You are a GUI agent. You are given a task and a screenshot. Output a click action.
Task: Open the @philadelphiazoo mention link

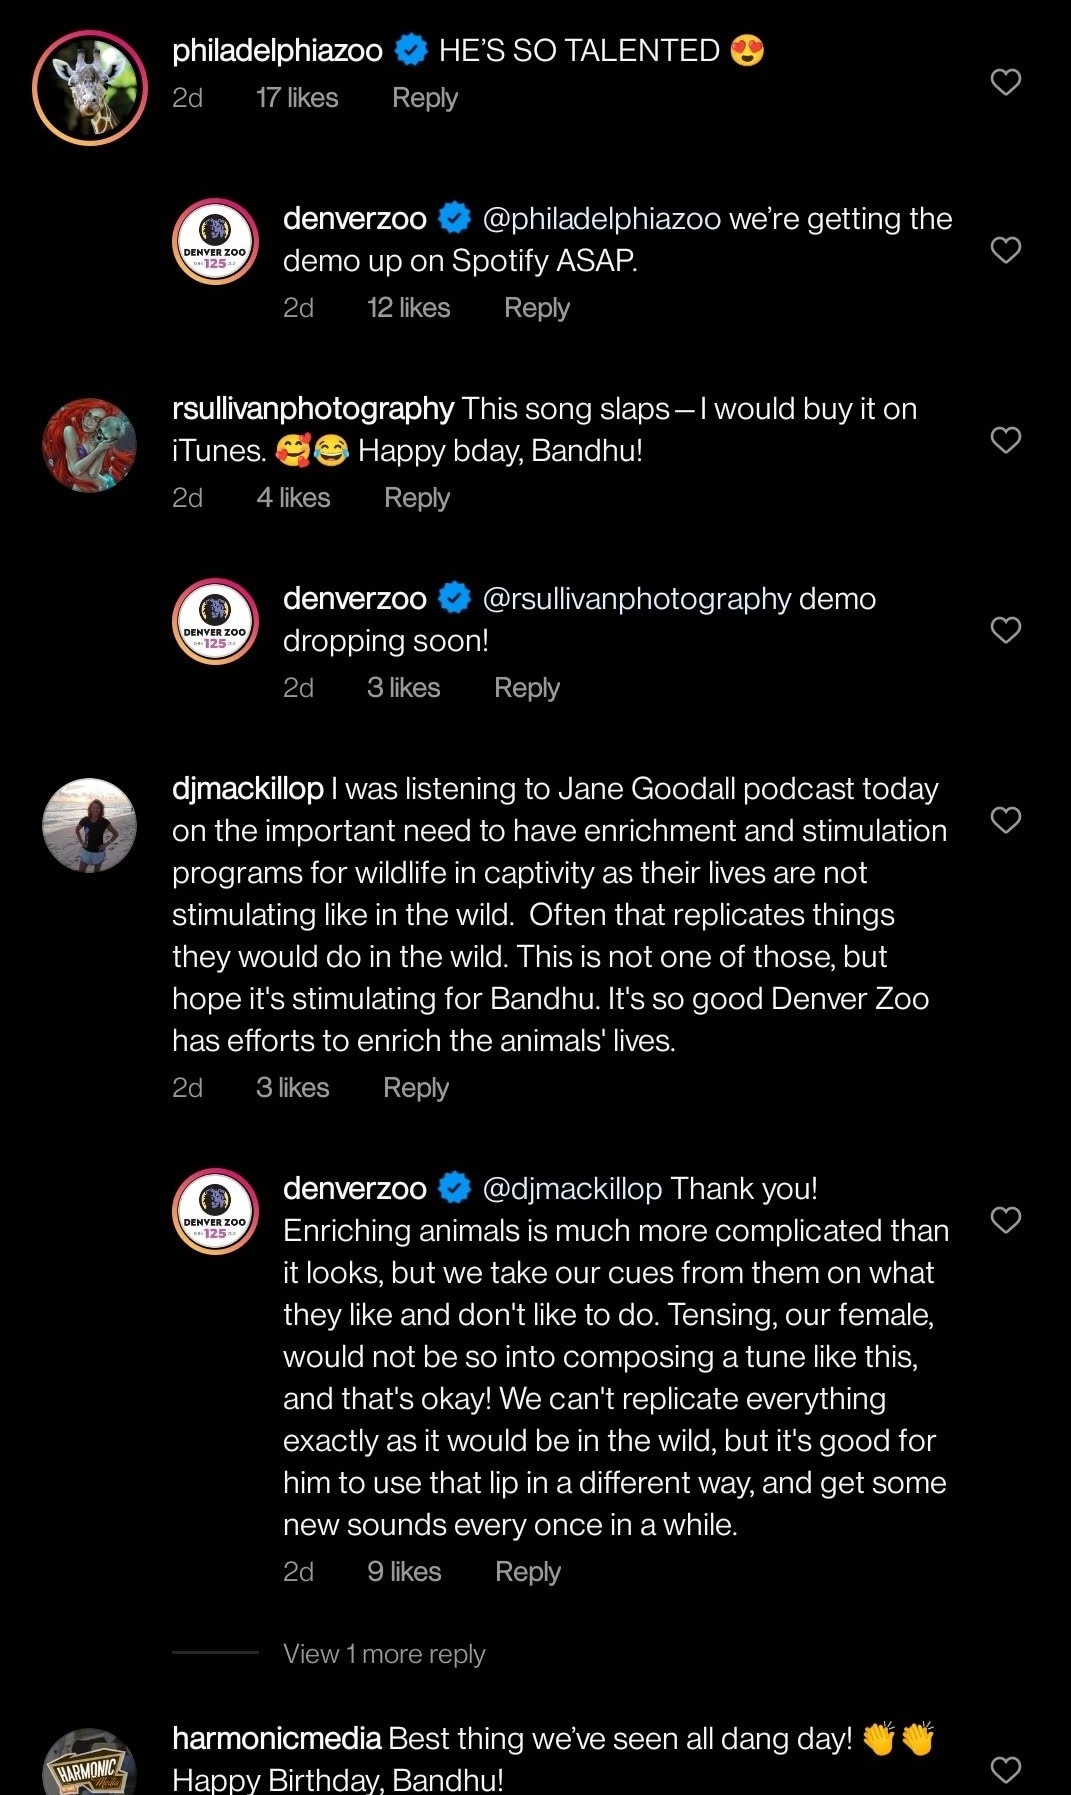click(601, 219)
